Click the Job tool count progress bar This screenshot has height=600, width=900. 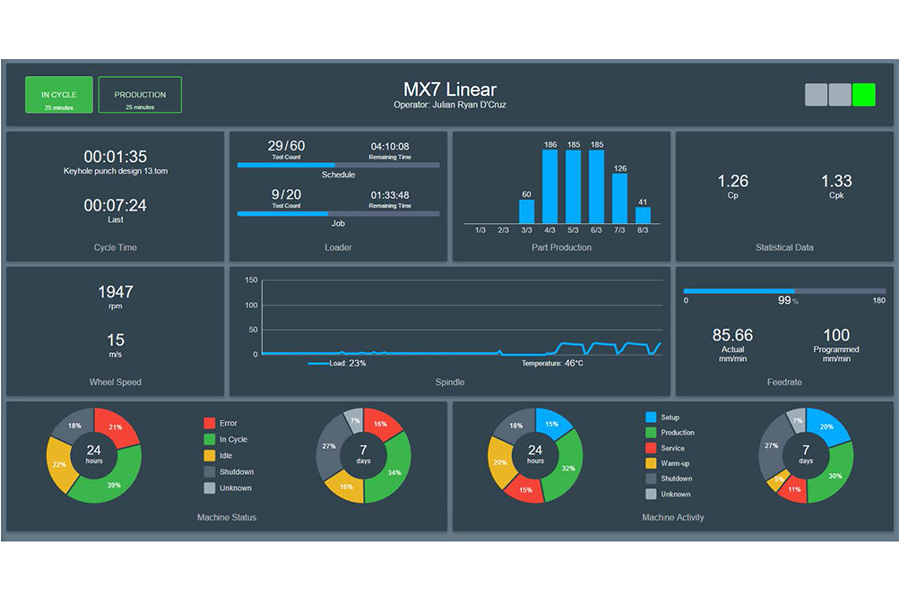click(x=338, y=213)
